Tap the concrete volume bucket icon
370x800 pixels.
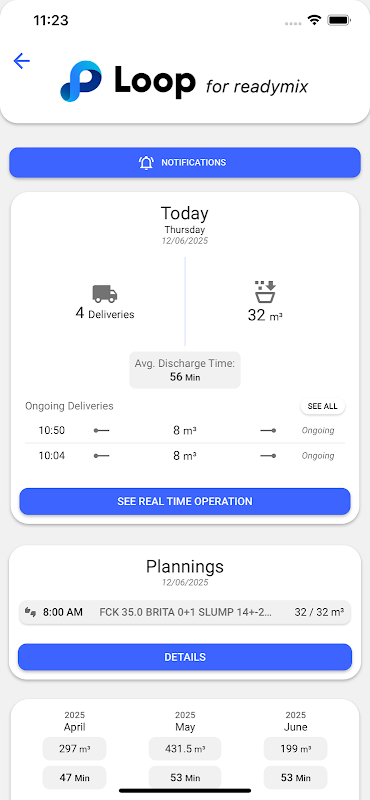[265, 292]
